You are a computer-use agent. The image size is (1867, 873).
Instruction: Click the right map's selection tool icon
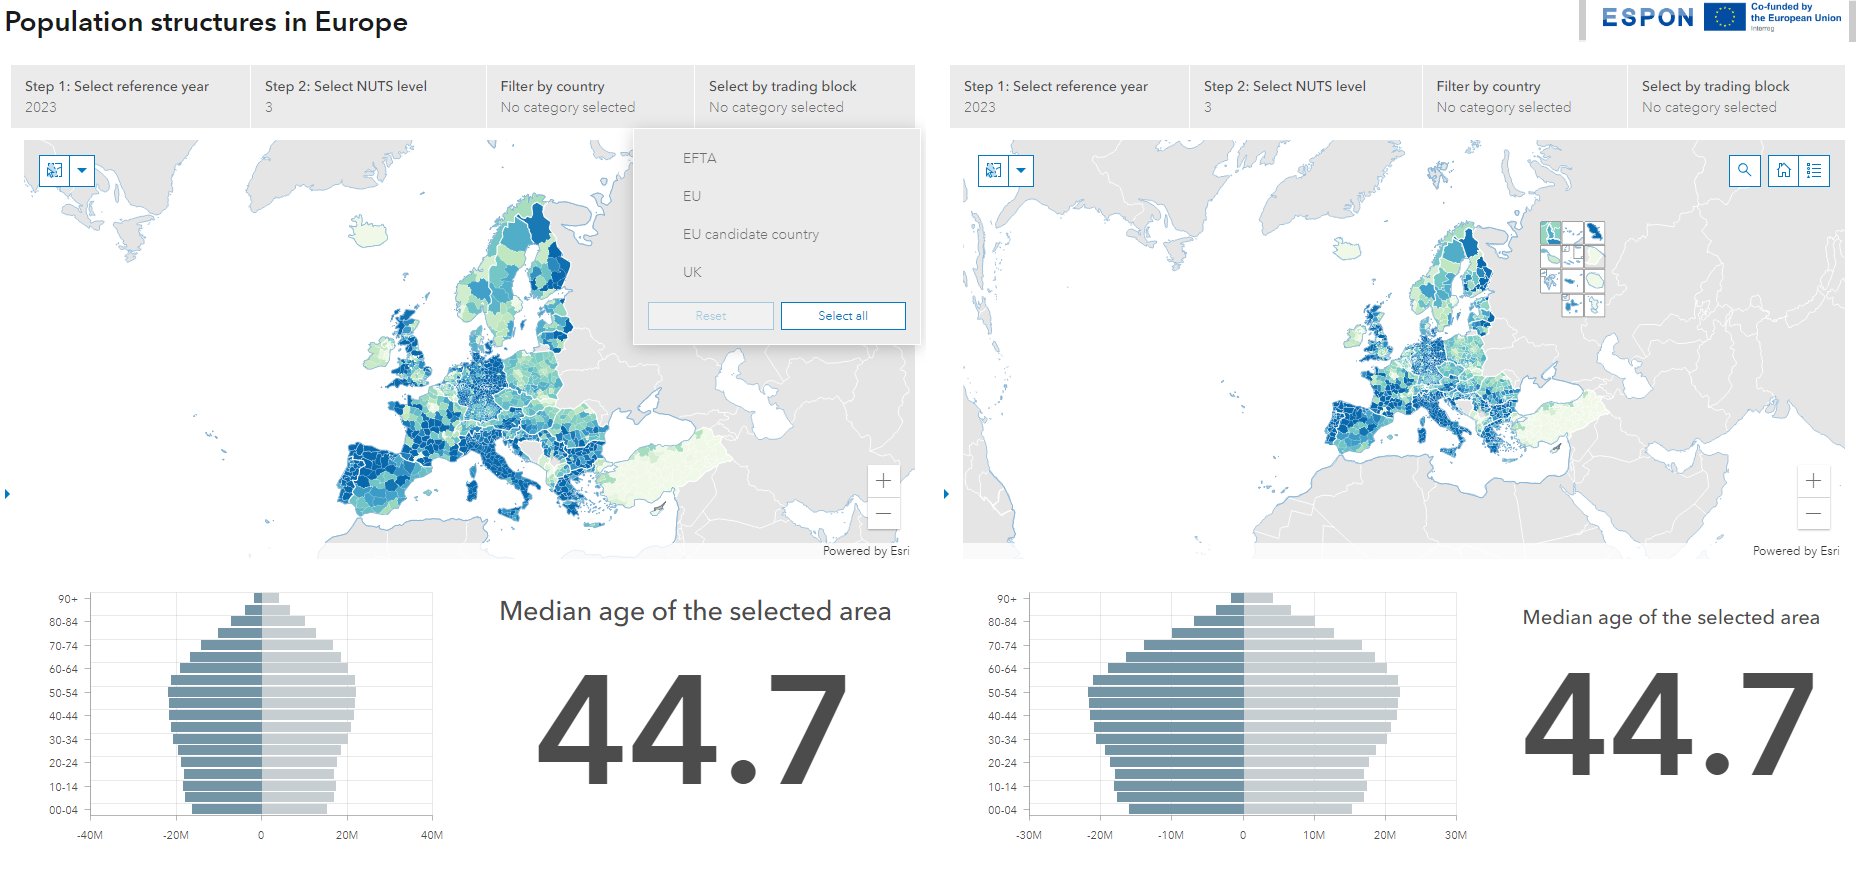[x=993, y=171]
